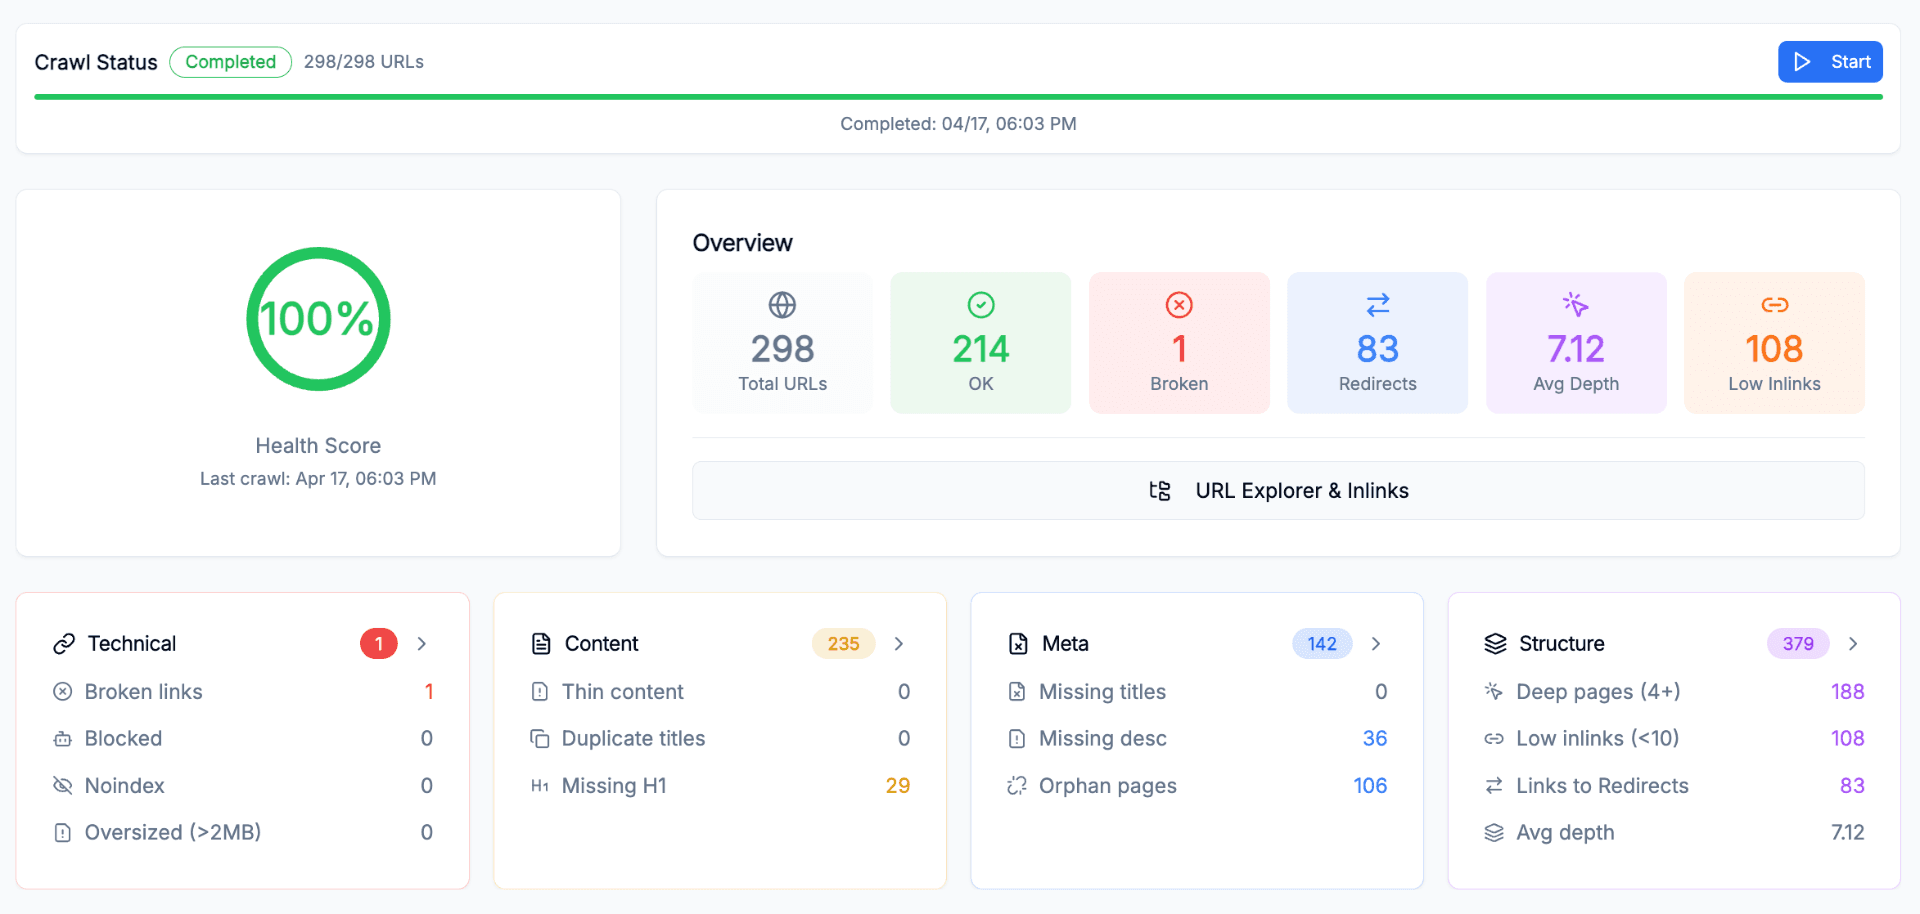
Task: Click the Missing titles file-X icon
Action: click(1017, 692)
